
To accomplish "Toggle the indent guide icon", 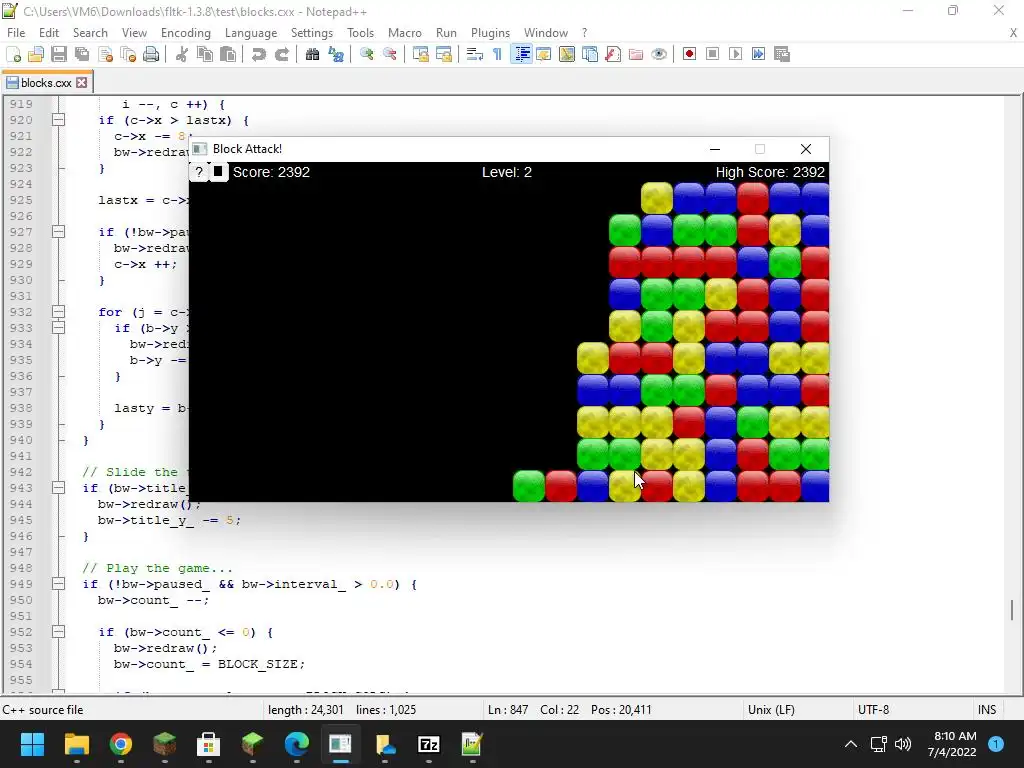I will [521, 54].
